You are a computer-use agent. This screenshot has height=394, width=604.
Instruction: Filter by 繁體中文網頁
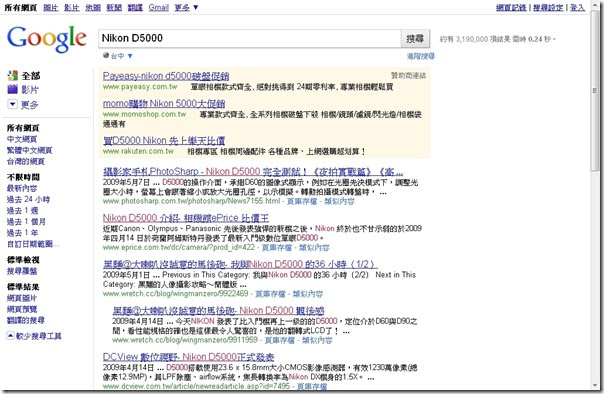[x=30, y=150]
